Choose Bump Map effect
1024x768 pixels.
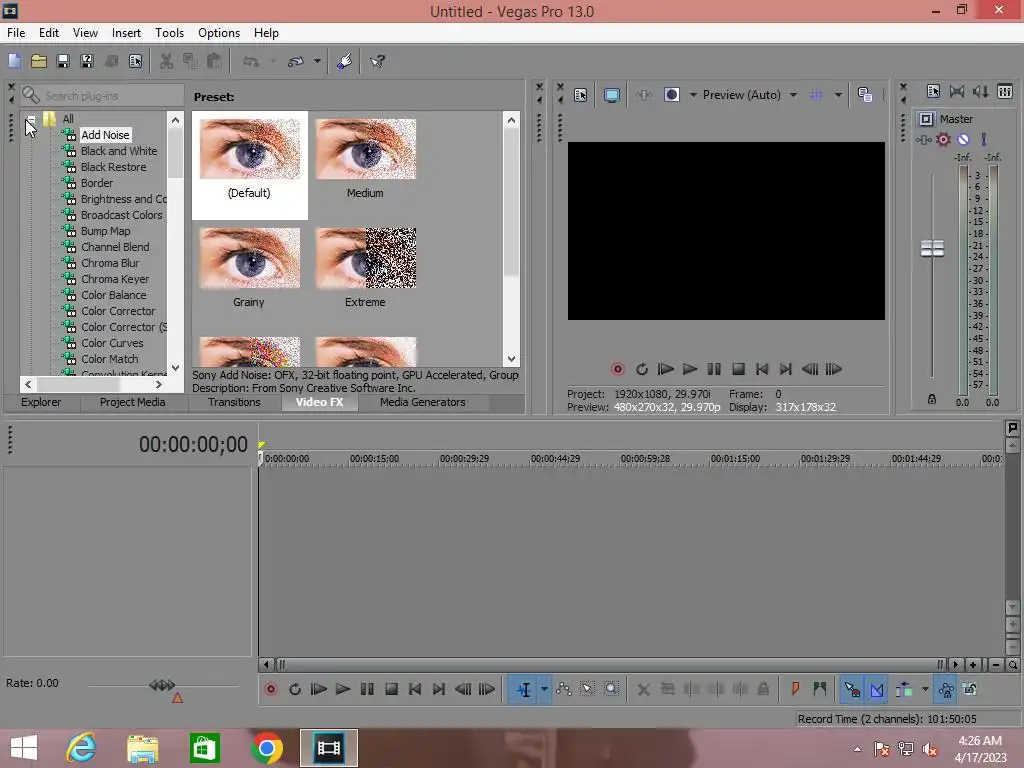105,231
